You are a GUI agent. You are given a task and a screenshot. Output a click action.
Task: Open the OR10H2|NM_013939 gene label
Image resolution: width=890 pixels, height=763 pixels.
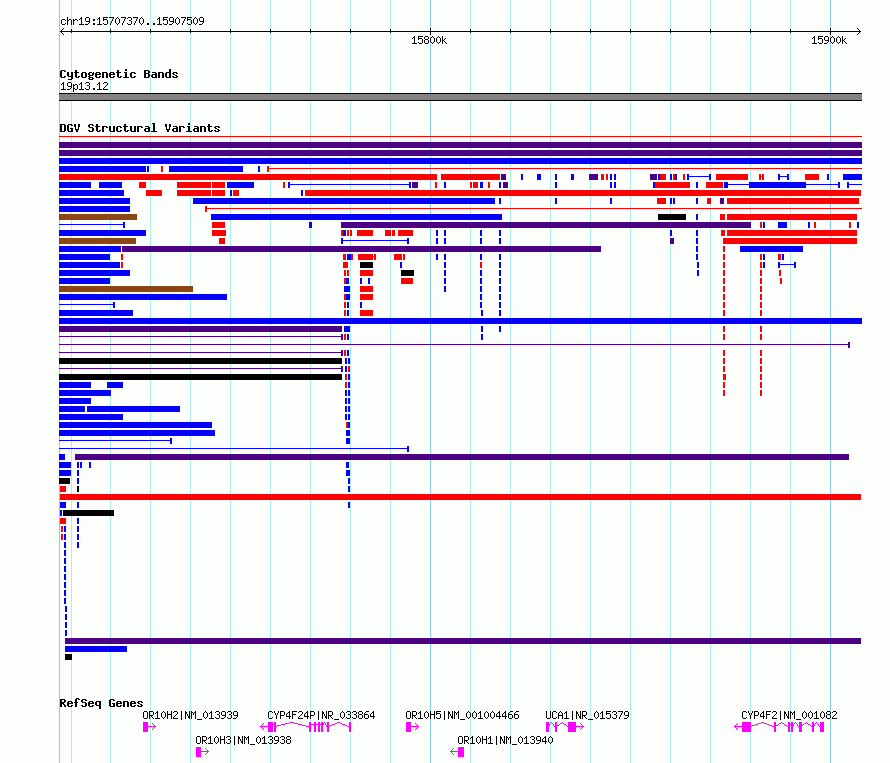click(190, 715)
